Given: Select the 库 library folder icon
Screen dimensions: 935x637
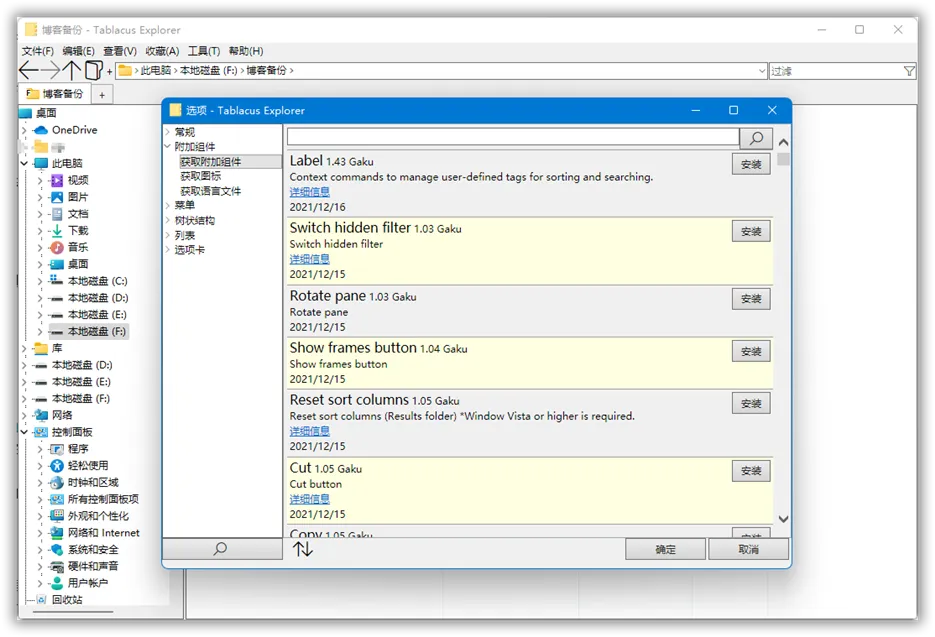Looking at the screenshot, I should pyautogui.click(x=41, y=348).
